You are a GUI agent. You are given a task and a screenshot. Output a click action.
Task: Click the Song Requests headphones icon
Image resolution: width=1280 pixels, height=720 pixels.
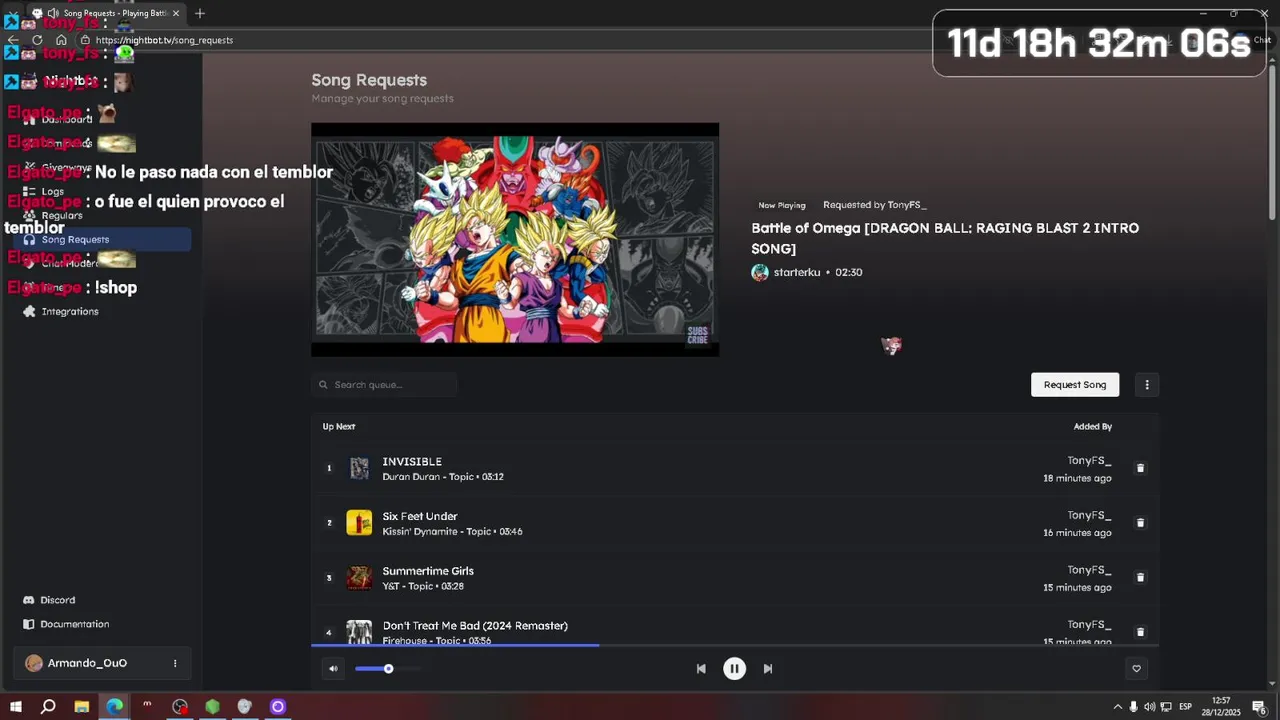tap(29, 240)
